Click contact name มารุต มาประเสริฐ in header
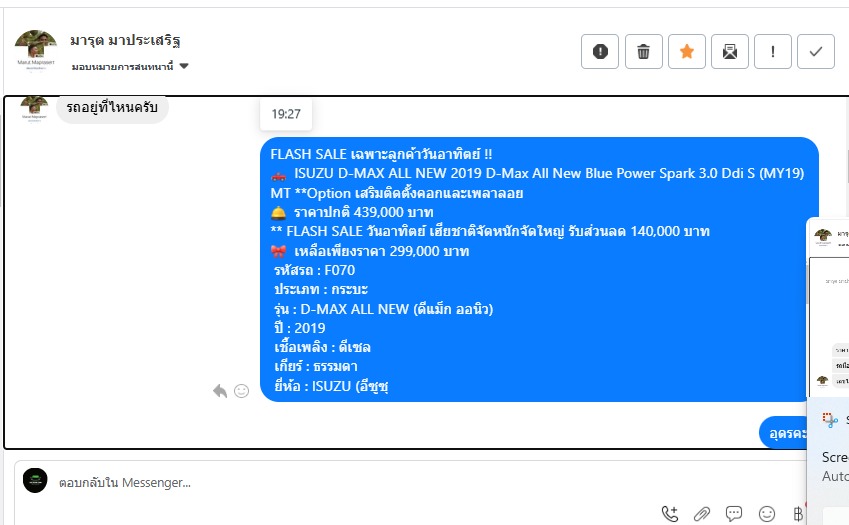Image resolution: width=849 pixels, height=525 pixels. [125, 41]
